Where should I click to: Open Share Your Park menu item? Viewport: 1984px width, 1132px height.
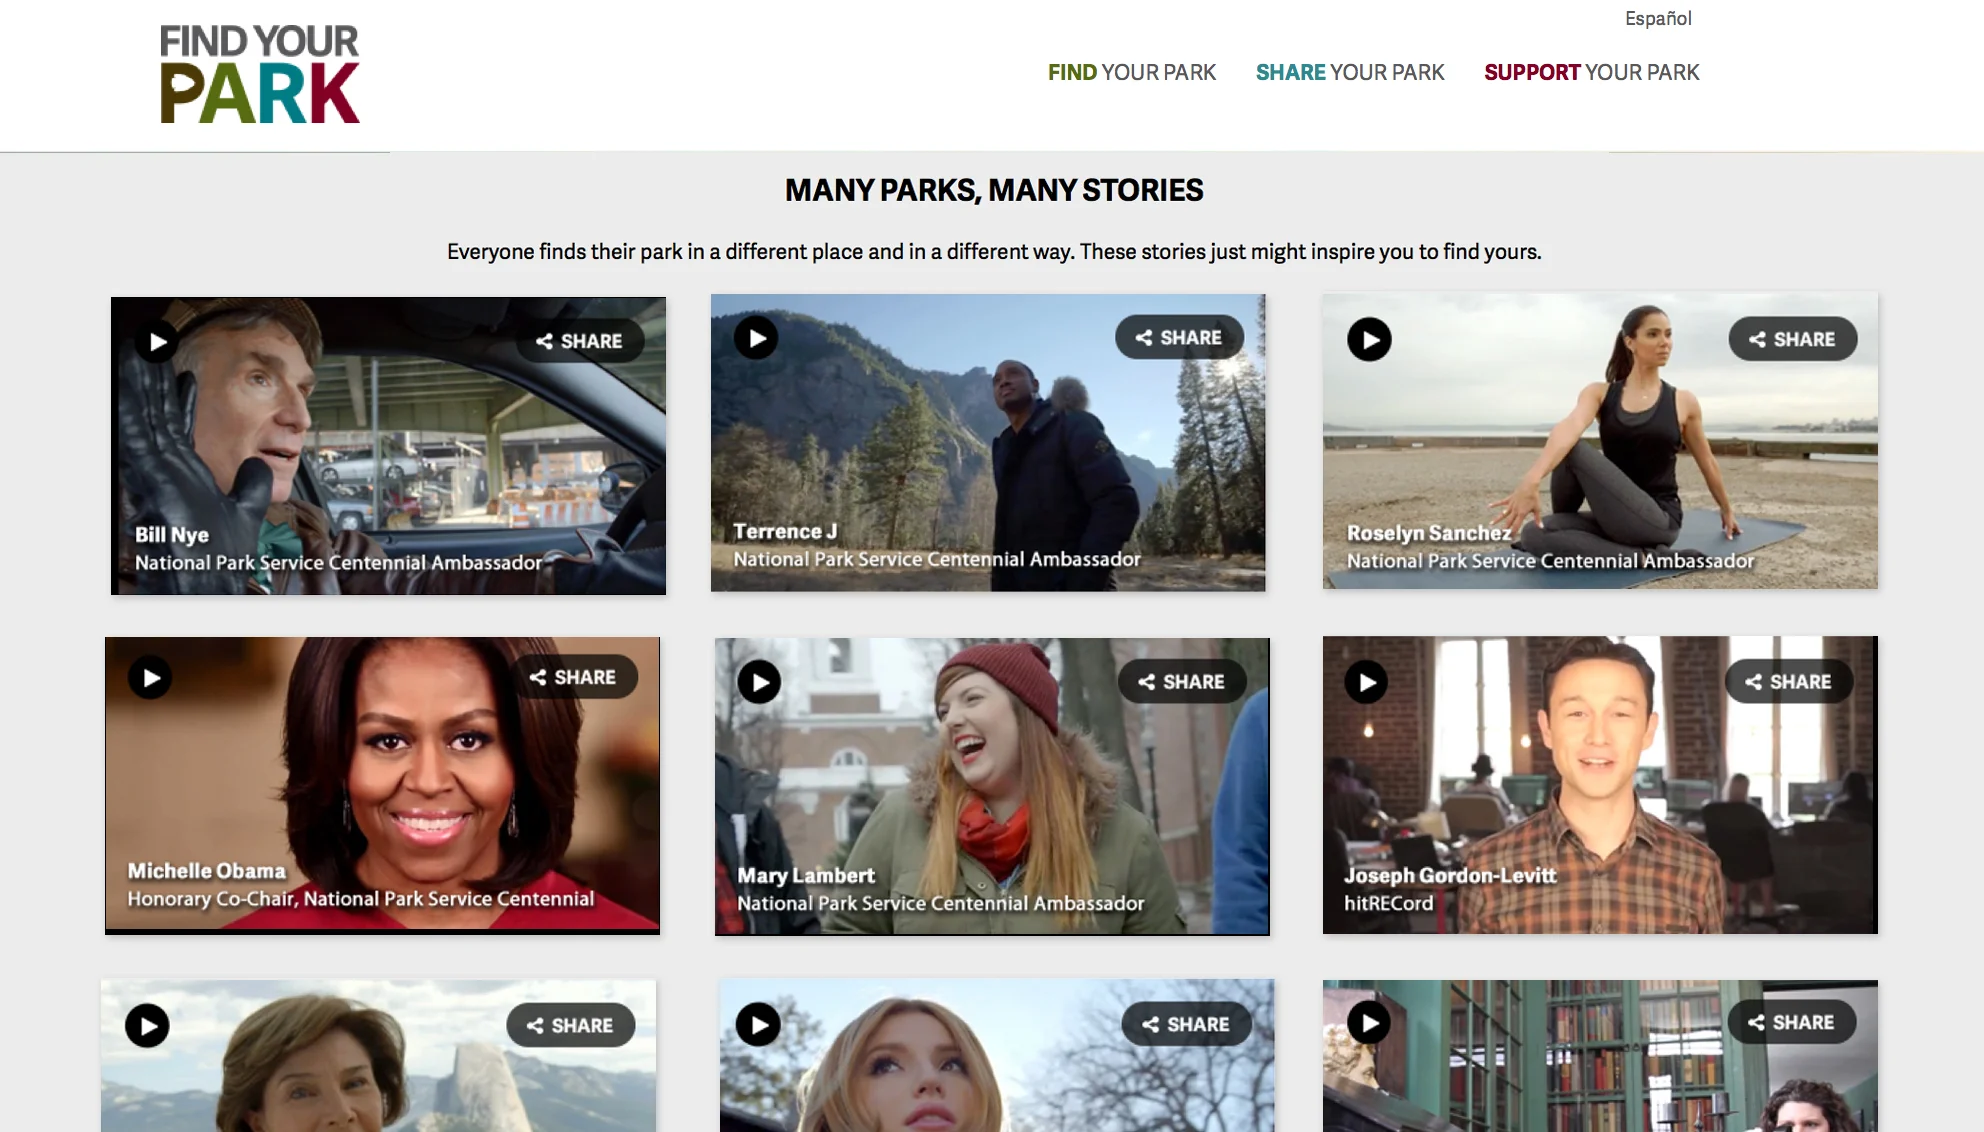tap(1349, 72)
